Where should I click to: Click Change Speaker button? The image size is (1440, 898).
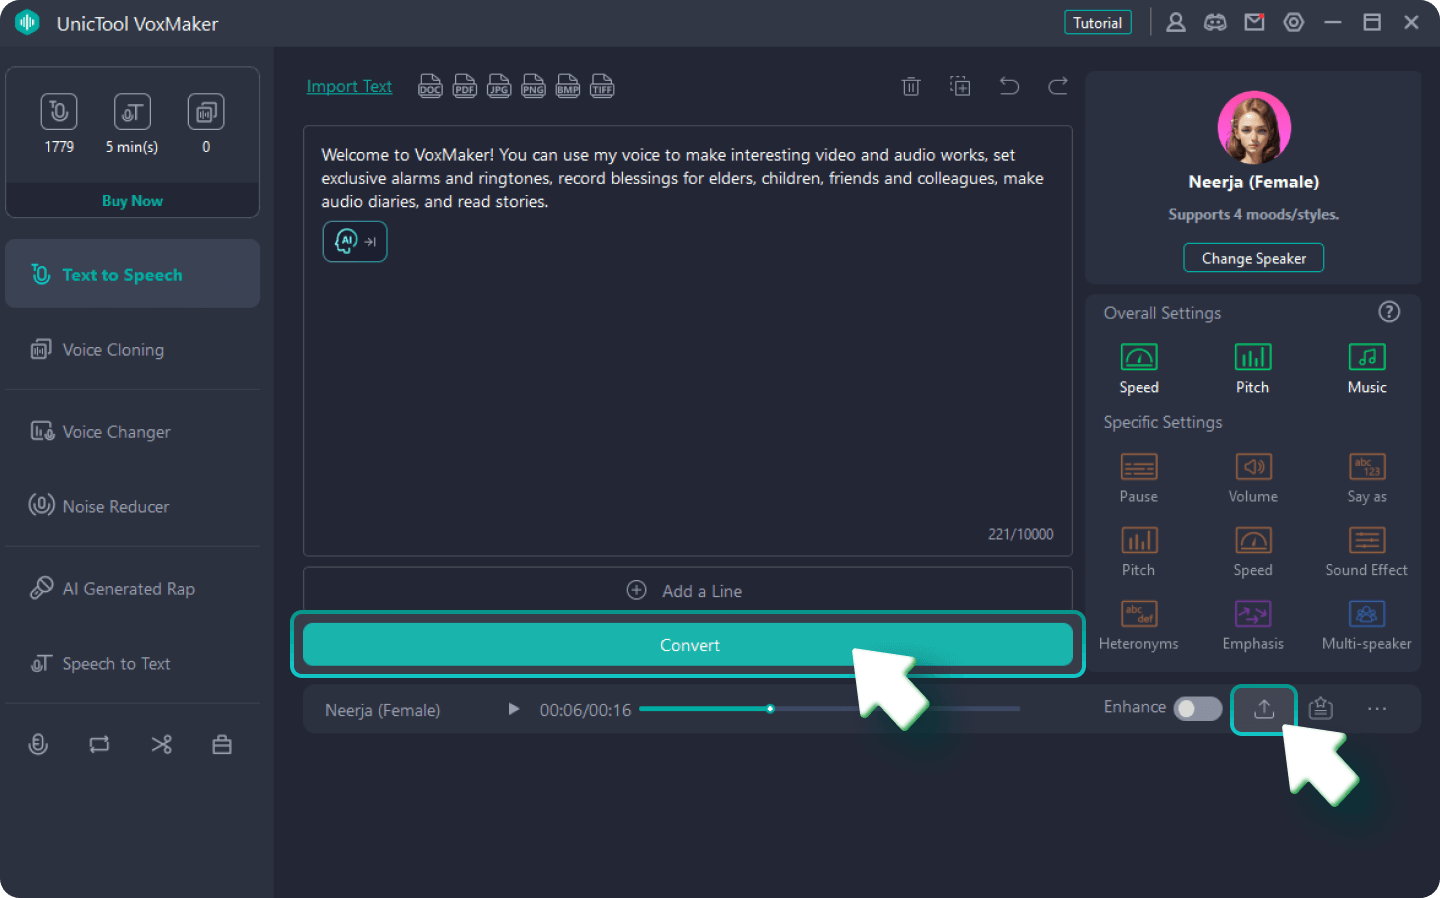pyautogui.click(x=1254, y=258)
